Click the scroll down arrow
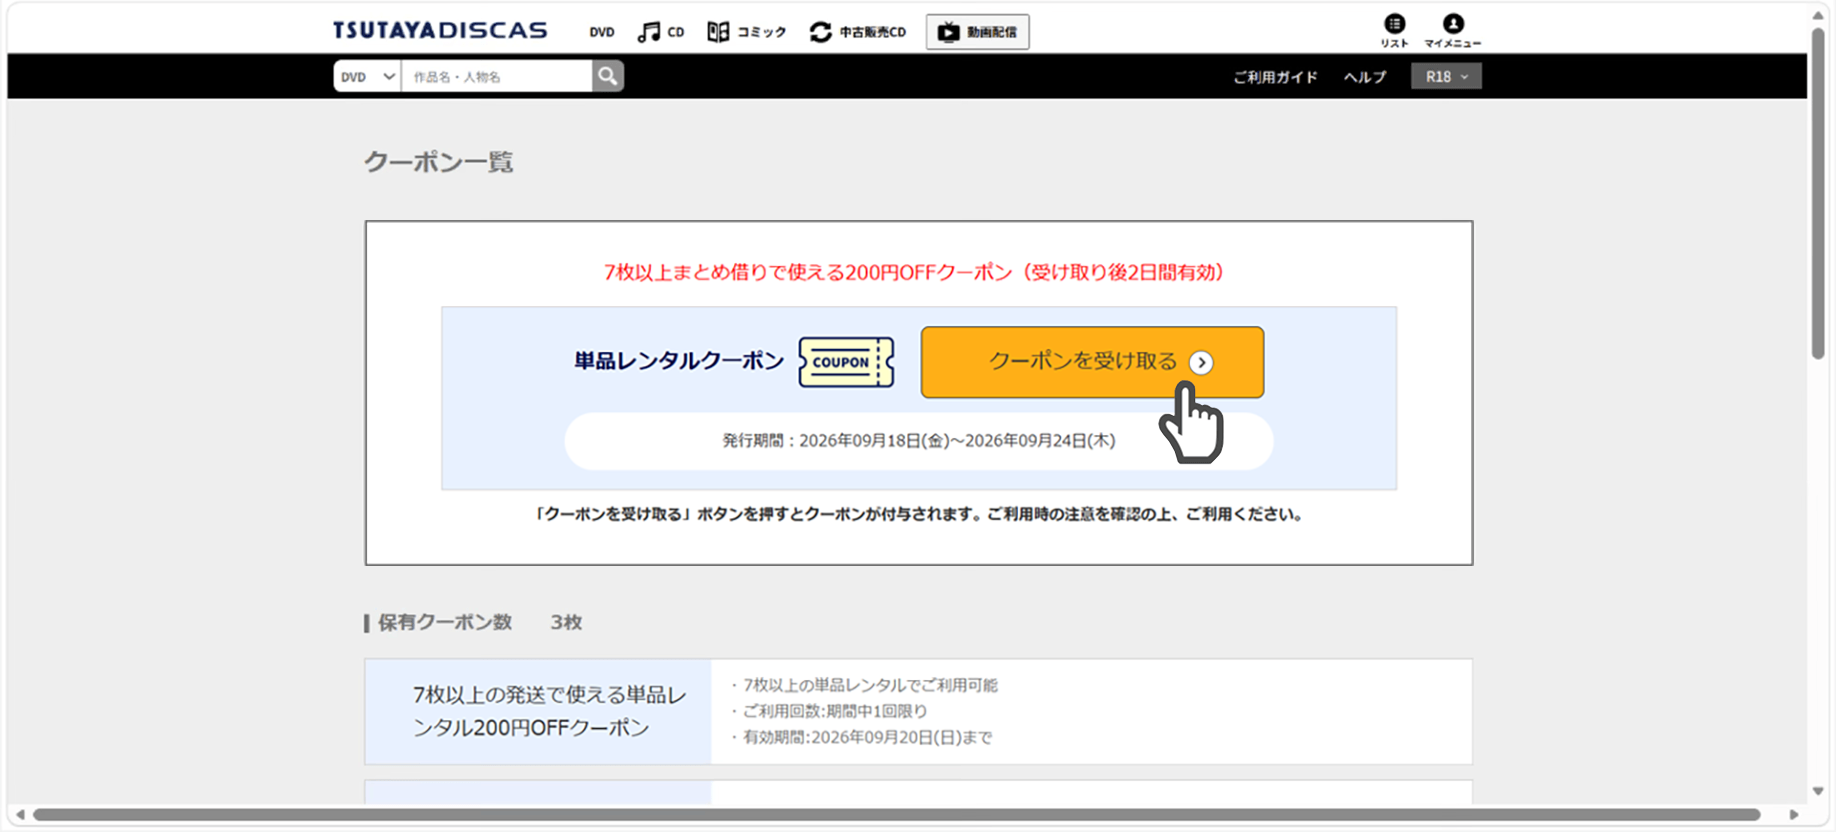Viewport: 1836px width, 832px height. pyautogui.click(x=1818, y=791)
